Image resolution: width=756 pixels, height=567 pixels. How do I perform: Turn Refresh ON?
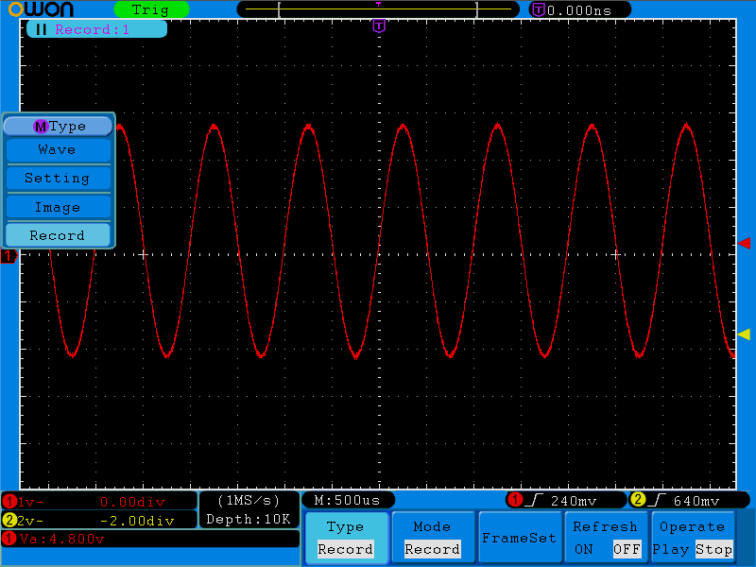583,549
